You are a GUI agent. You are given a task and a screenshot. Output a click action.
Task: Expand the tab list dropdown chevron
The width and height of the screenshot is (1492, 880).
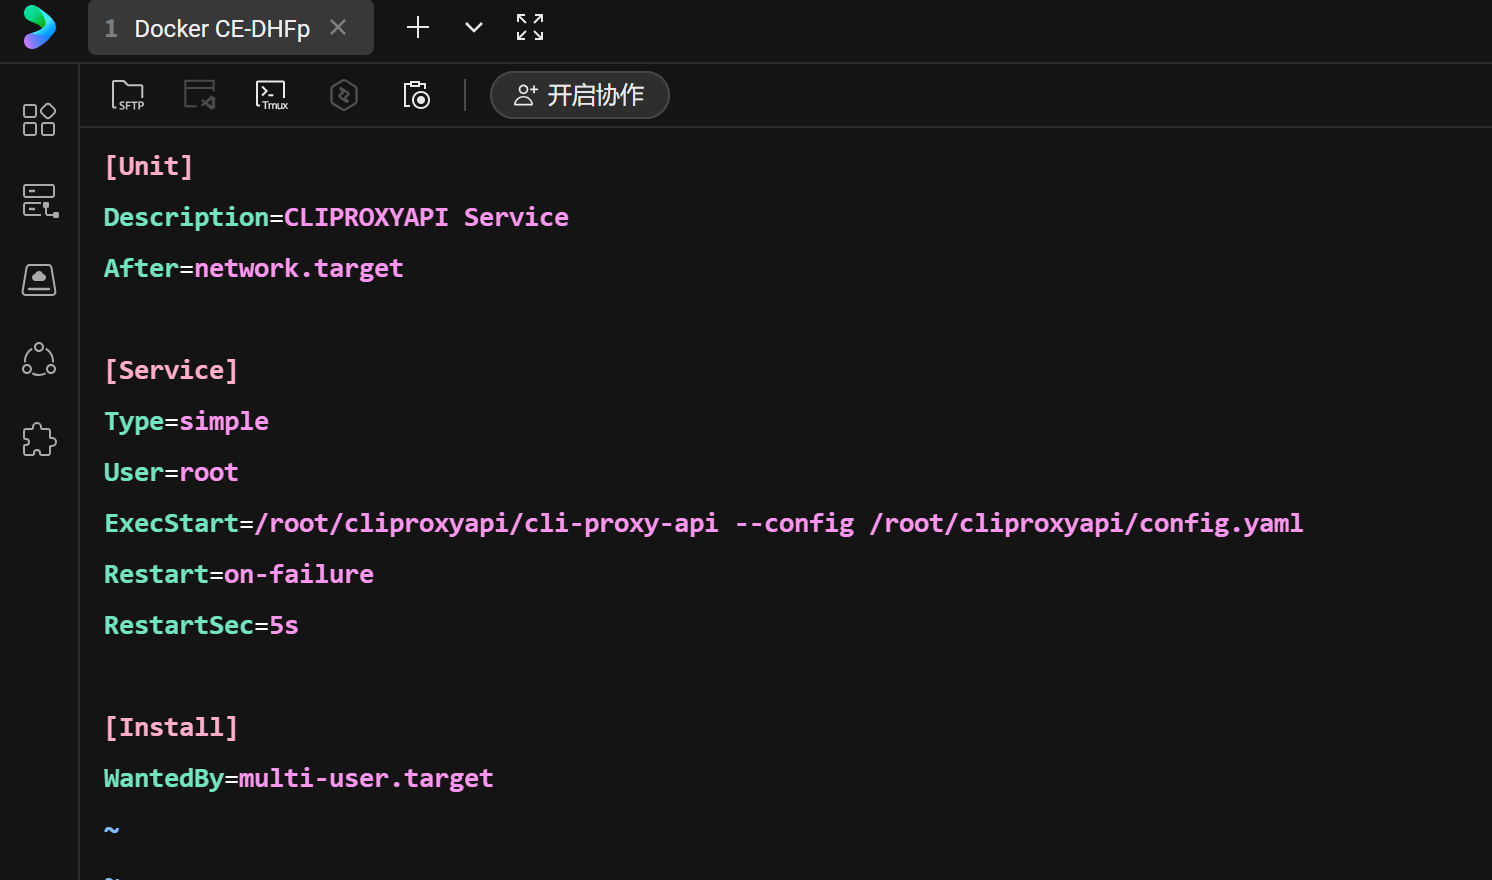click(474, 27)
